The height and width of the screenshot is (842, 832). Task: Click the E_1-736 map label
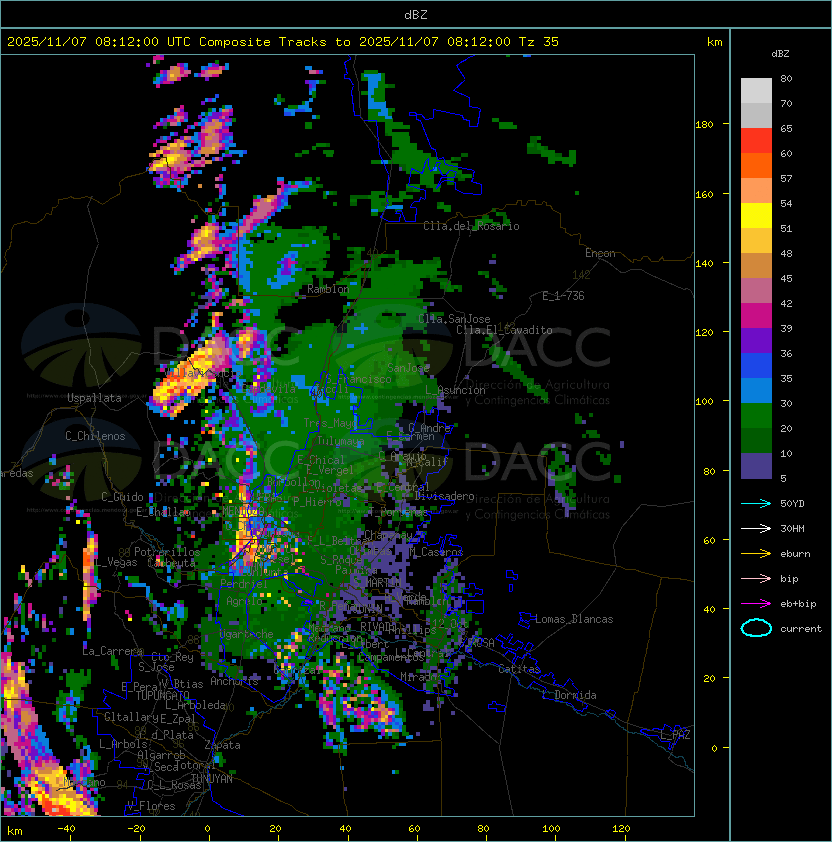coord(563,296)
